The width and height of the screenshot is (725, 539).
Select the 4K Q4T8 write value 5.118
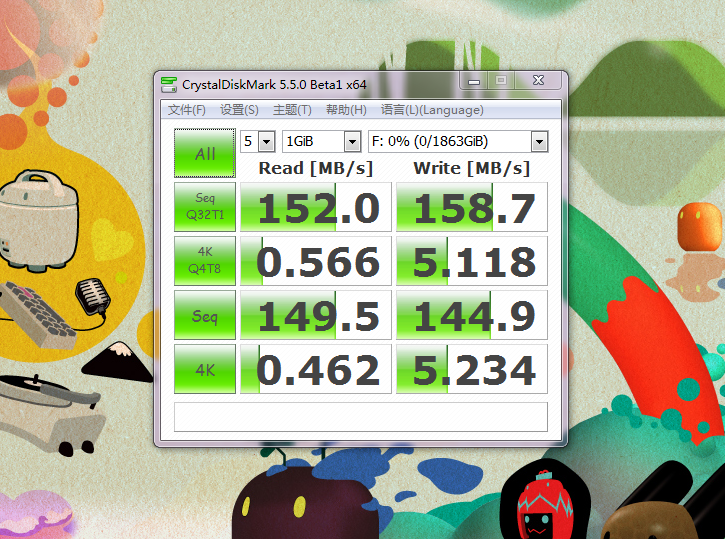coord(472,261)
